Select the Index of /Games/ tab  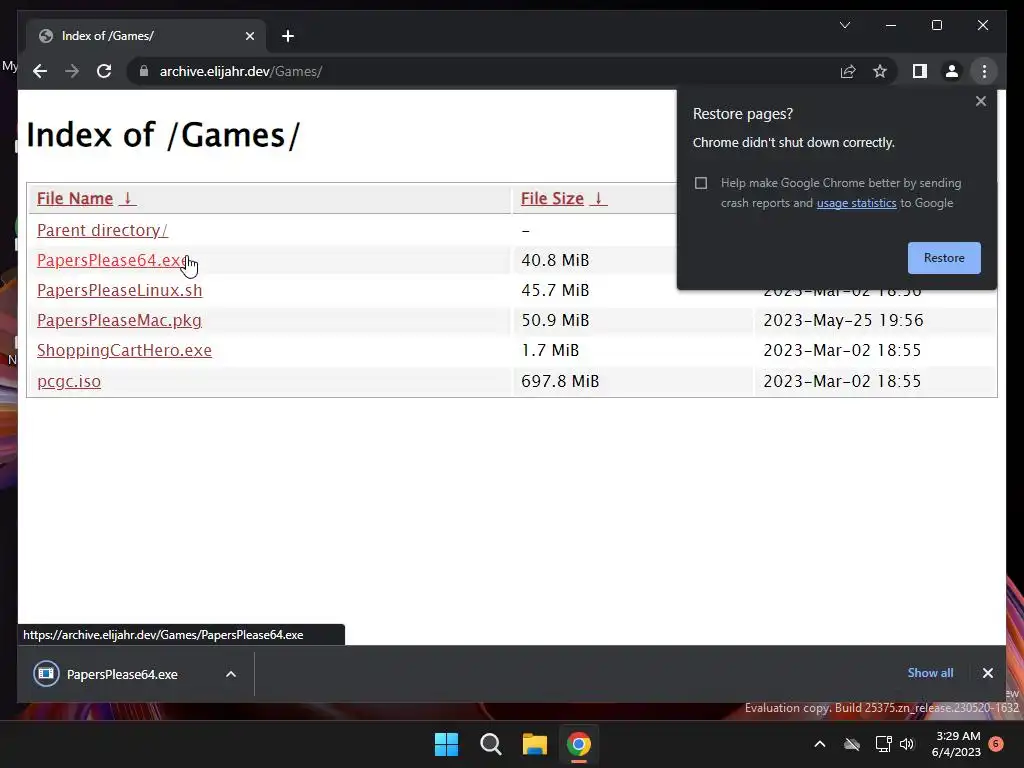(146, 36)
